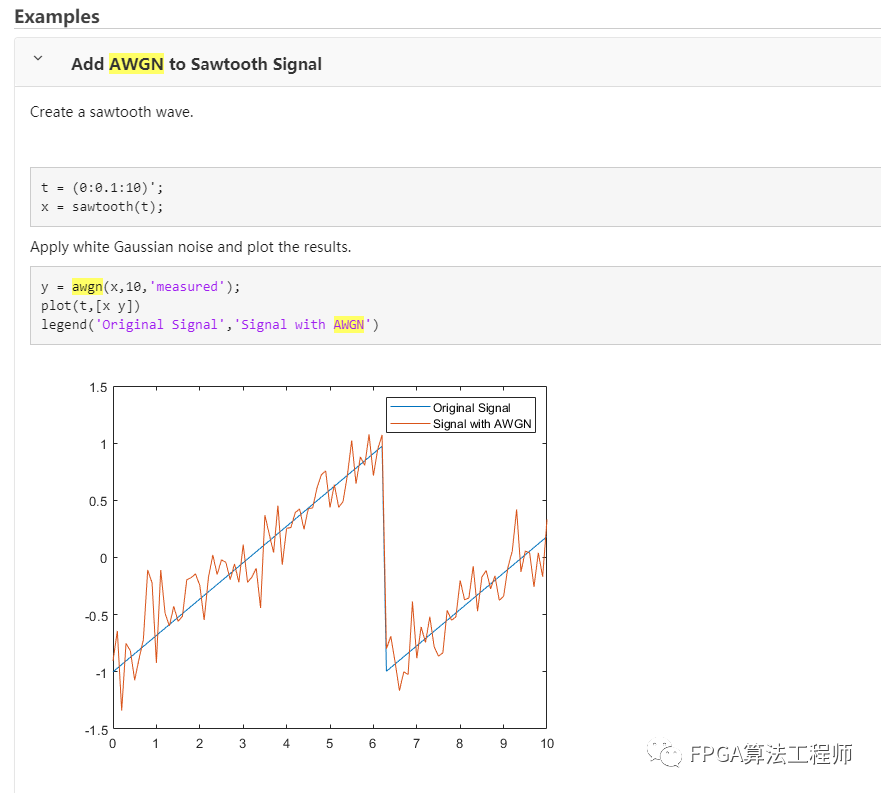Click the sawtooth(t) code line
The width and height of the screenshot is (881, 793).
(101, 207)
